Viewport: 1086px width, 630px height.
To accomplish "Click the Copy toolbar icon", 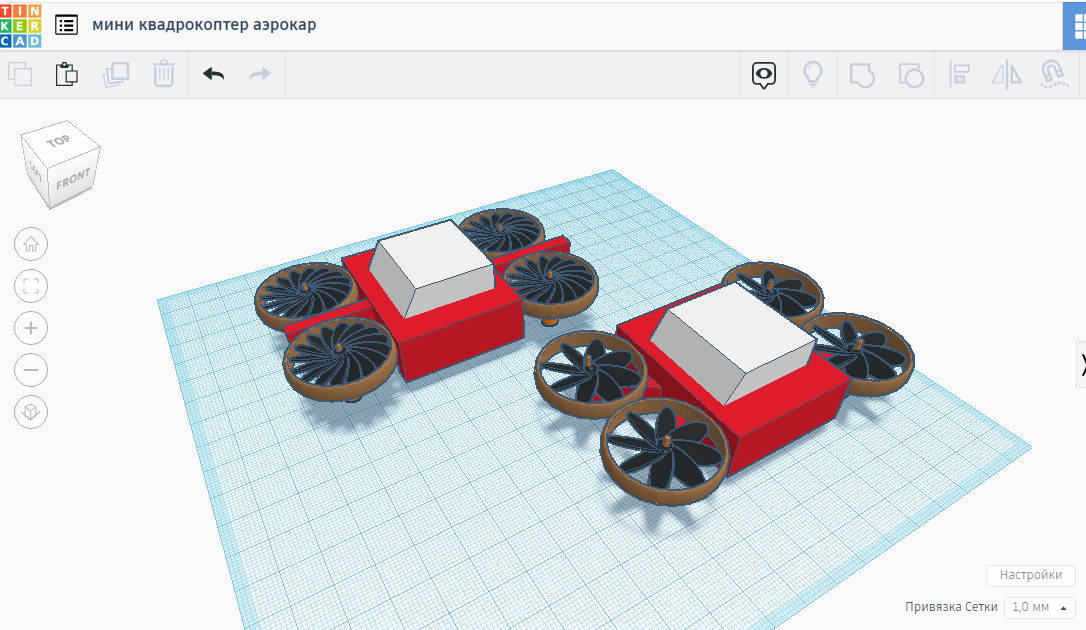I will click(x=20, y=74).
